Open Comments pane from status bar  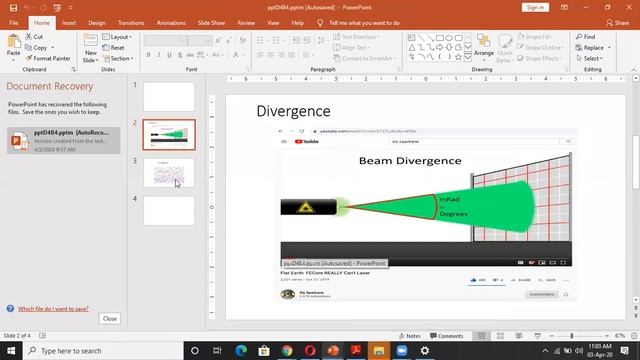coord(447,336)
